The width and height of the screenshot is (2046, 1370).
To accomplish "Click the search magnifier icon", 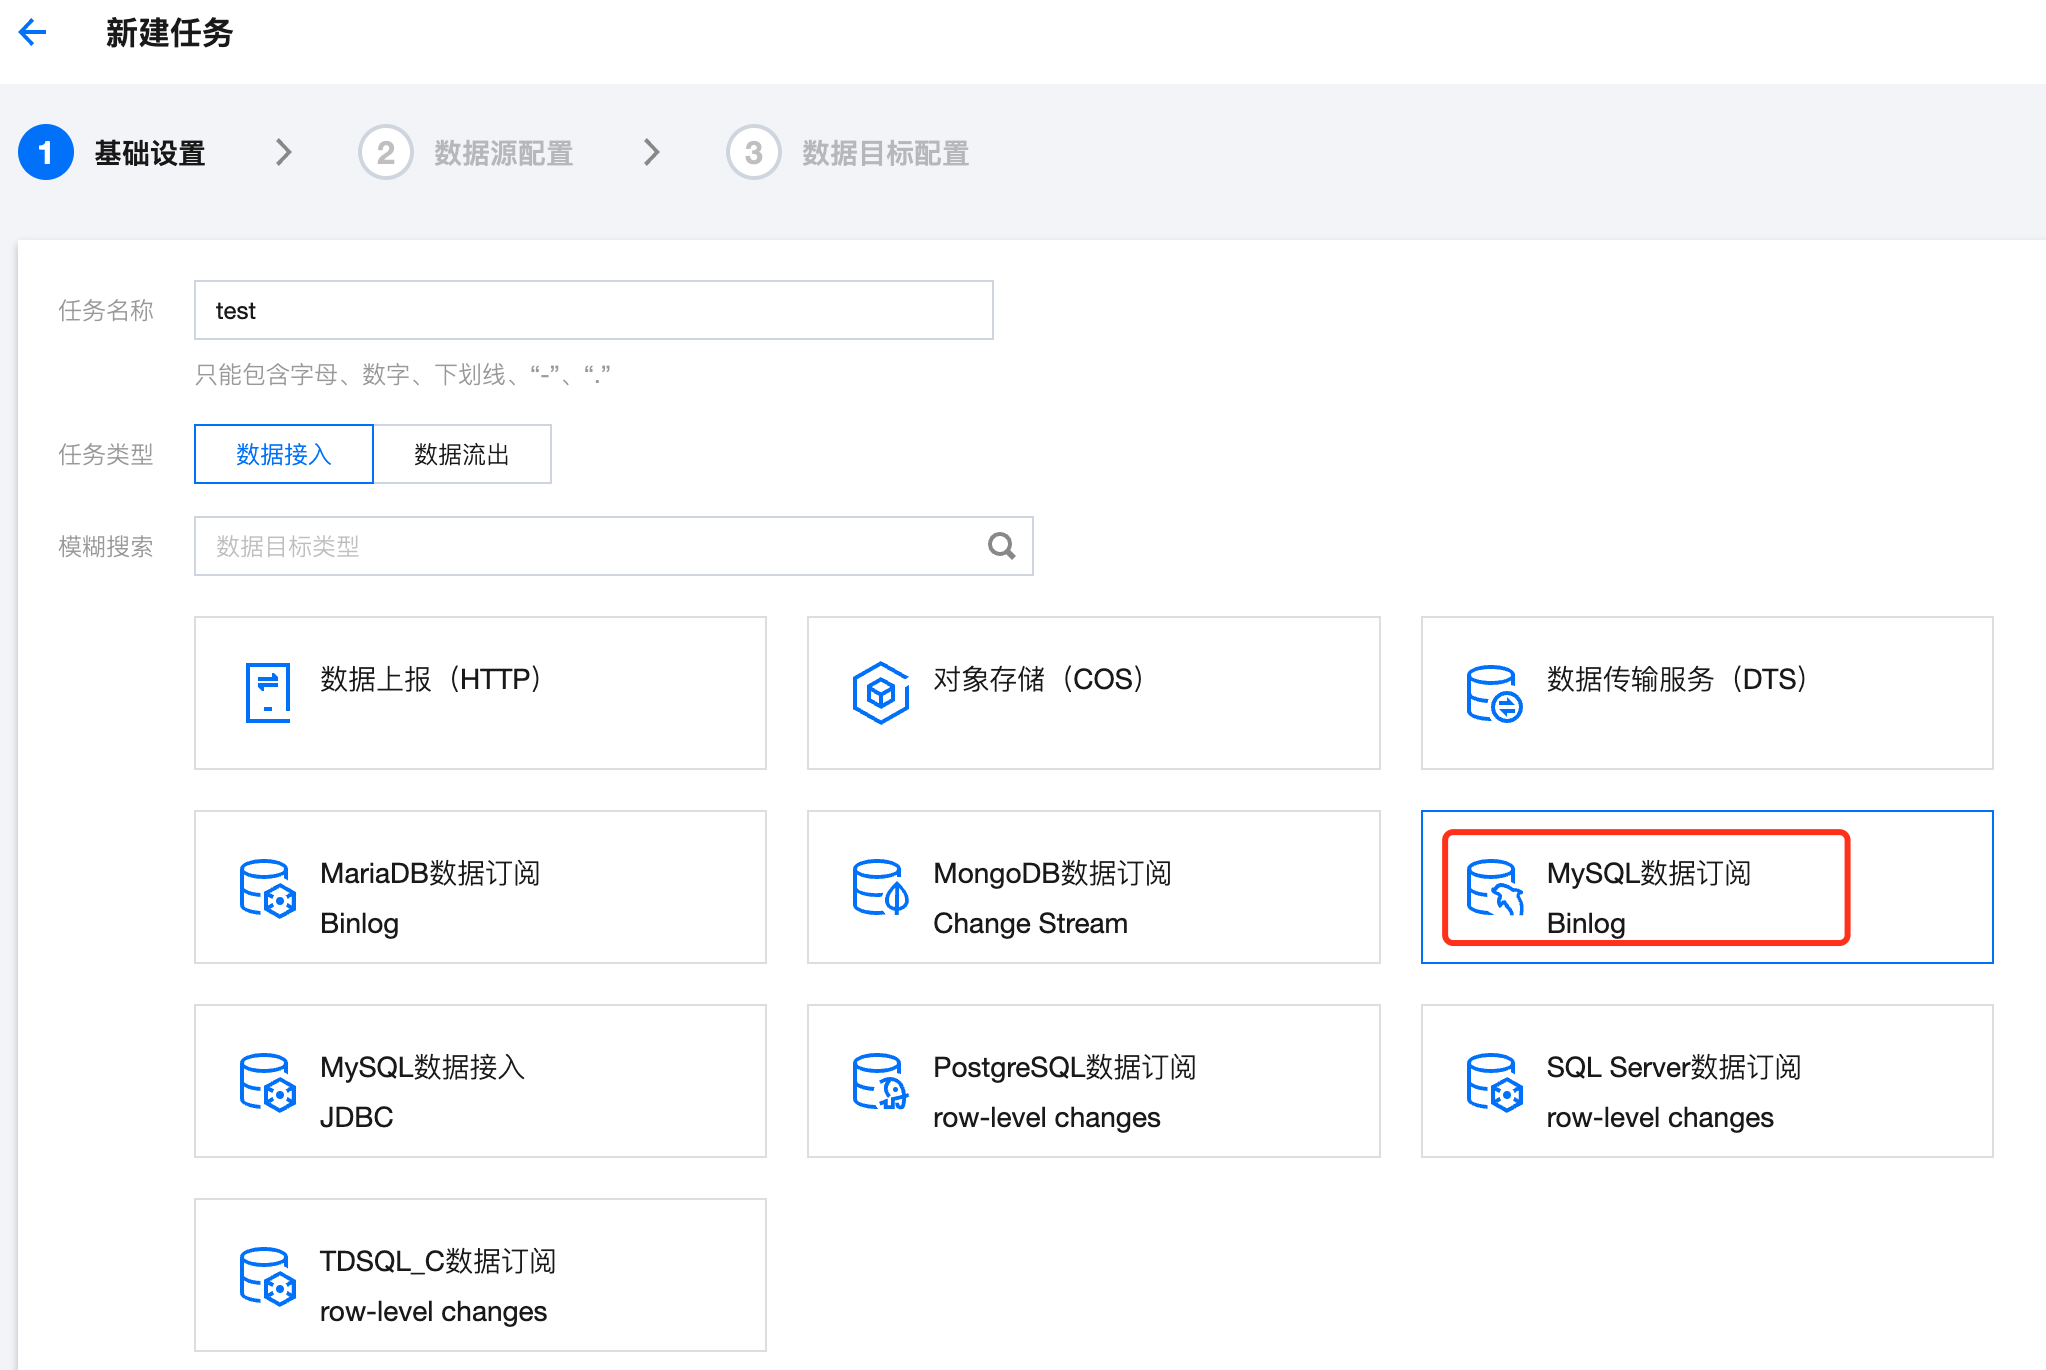I will [1001, 546].
